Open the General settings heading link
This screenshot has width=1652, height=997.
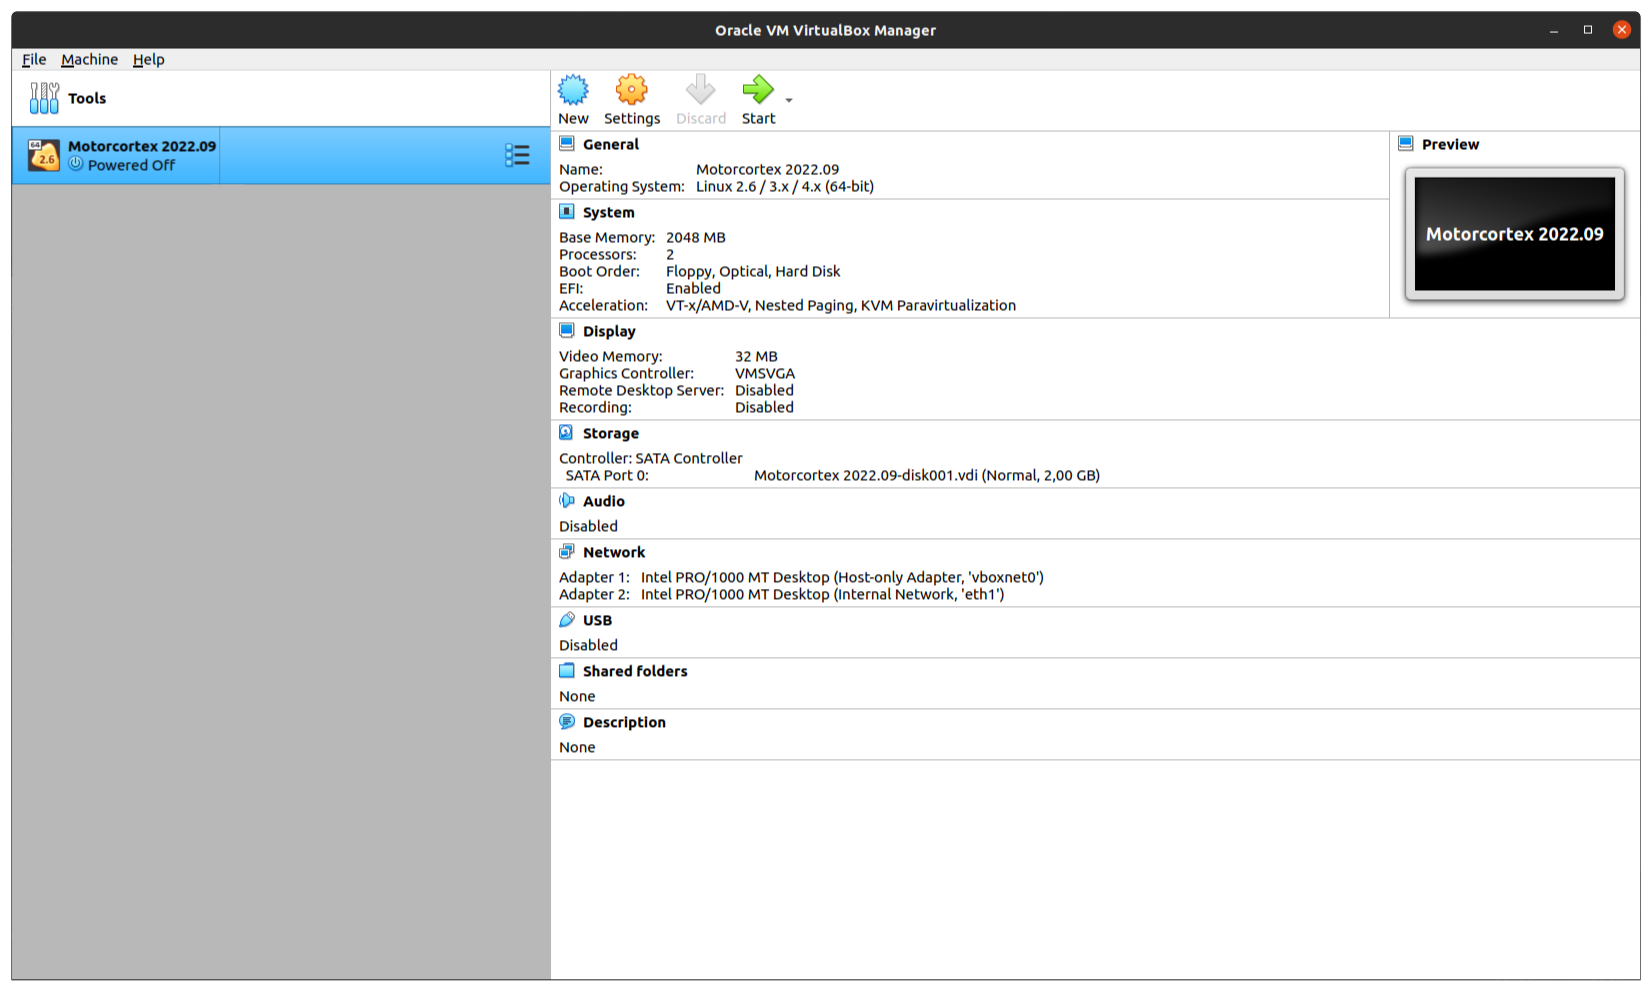coord(611,144)
